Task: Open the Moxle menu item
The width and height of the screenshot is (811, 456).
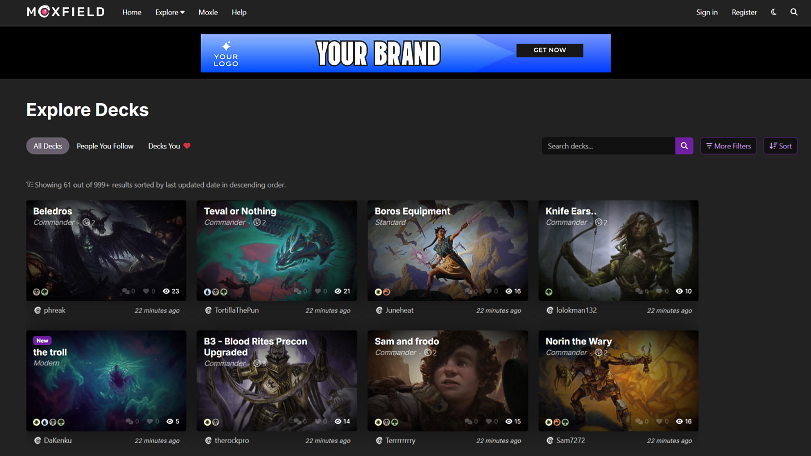Action: pos(208,12)
